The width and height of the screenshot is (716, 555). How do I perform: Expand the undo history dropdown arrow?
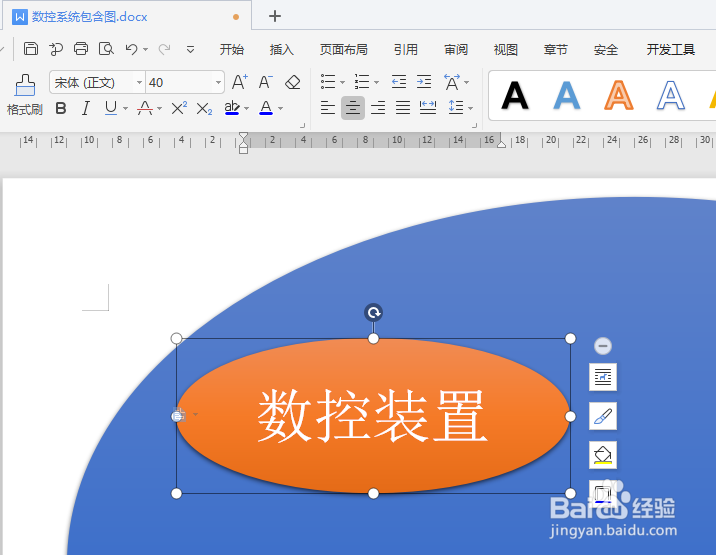[145, 49]
